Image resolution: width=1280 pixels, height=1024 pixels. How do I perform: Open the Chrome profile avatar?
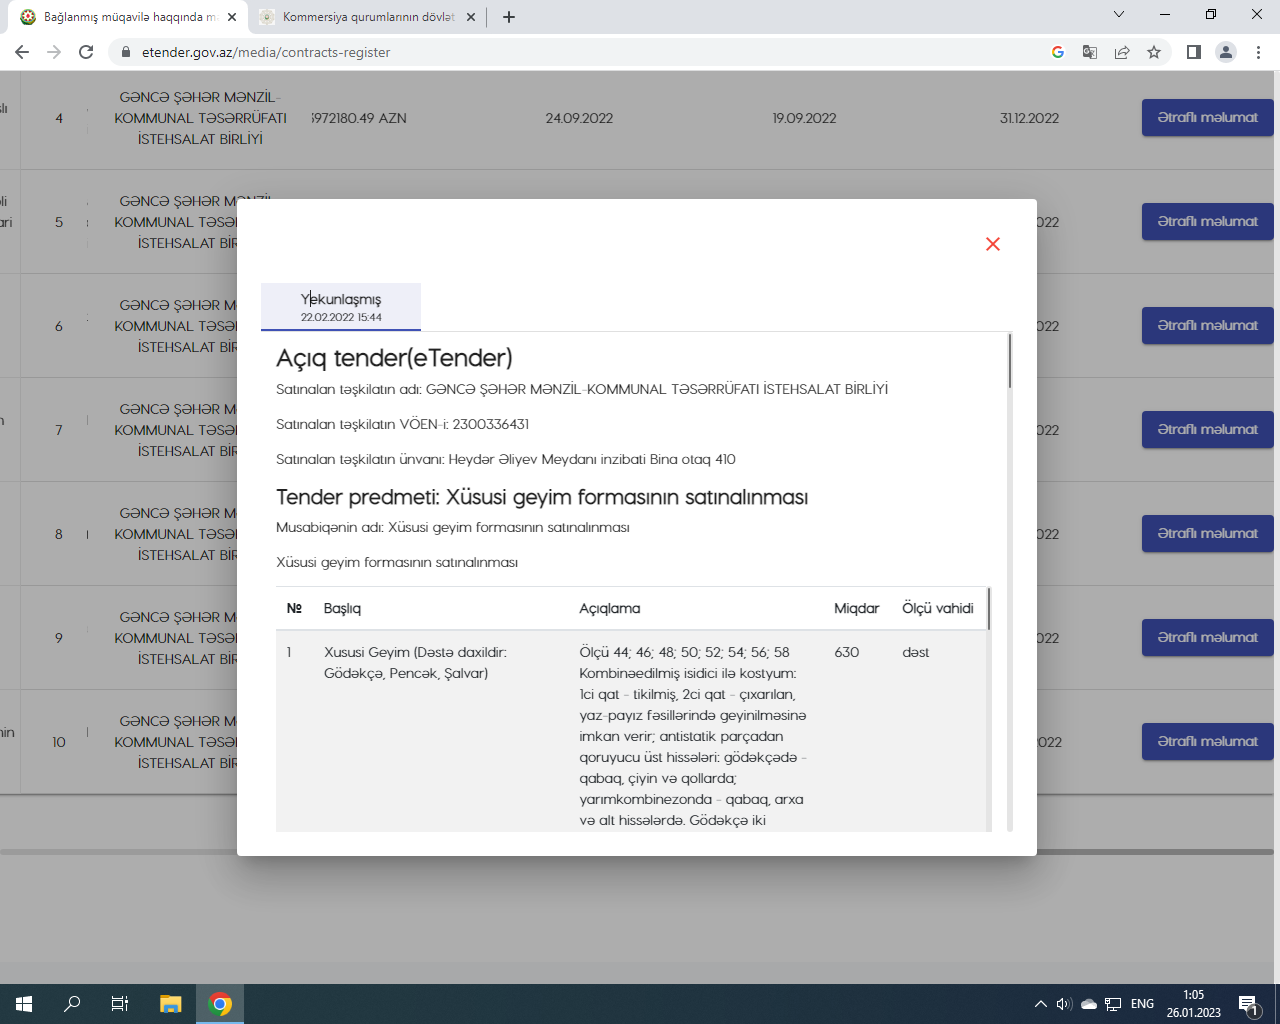tap(1225, 52)
